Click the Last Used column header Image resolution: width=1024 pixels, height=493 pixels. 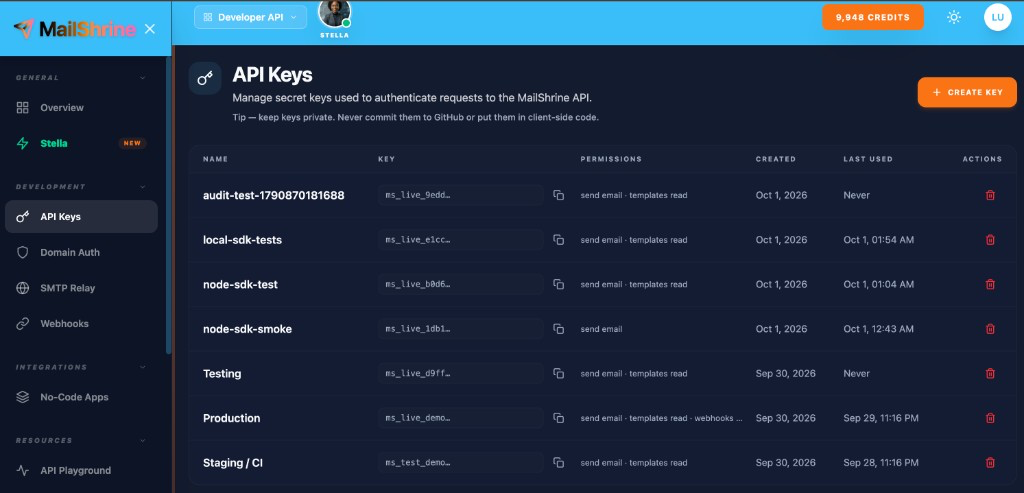pyautogui.click(x=867, y=159)
